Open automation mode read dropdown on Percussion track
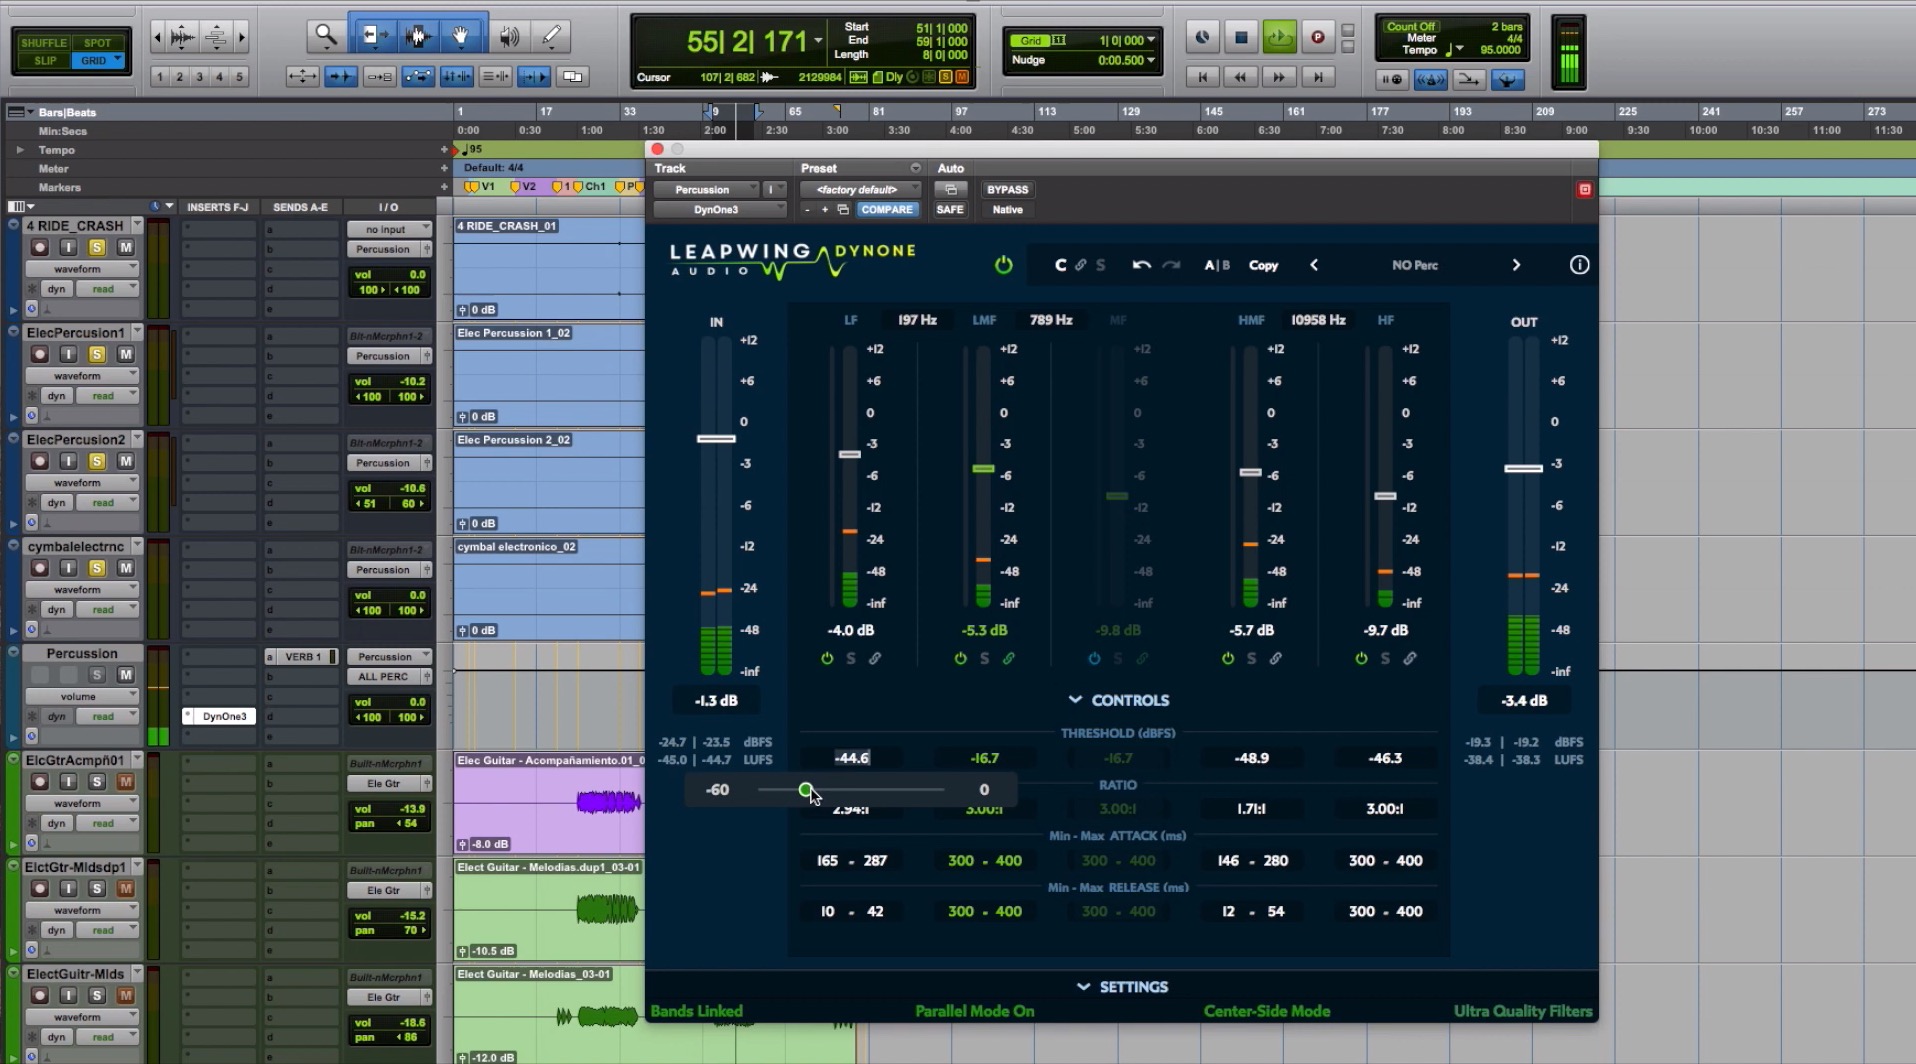This screenshot has width=1916, height=1064. tap(109, 716)
